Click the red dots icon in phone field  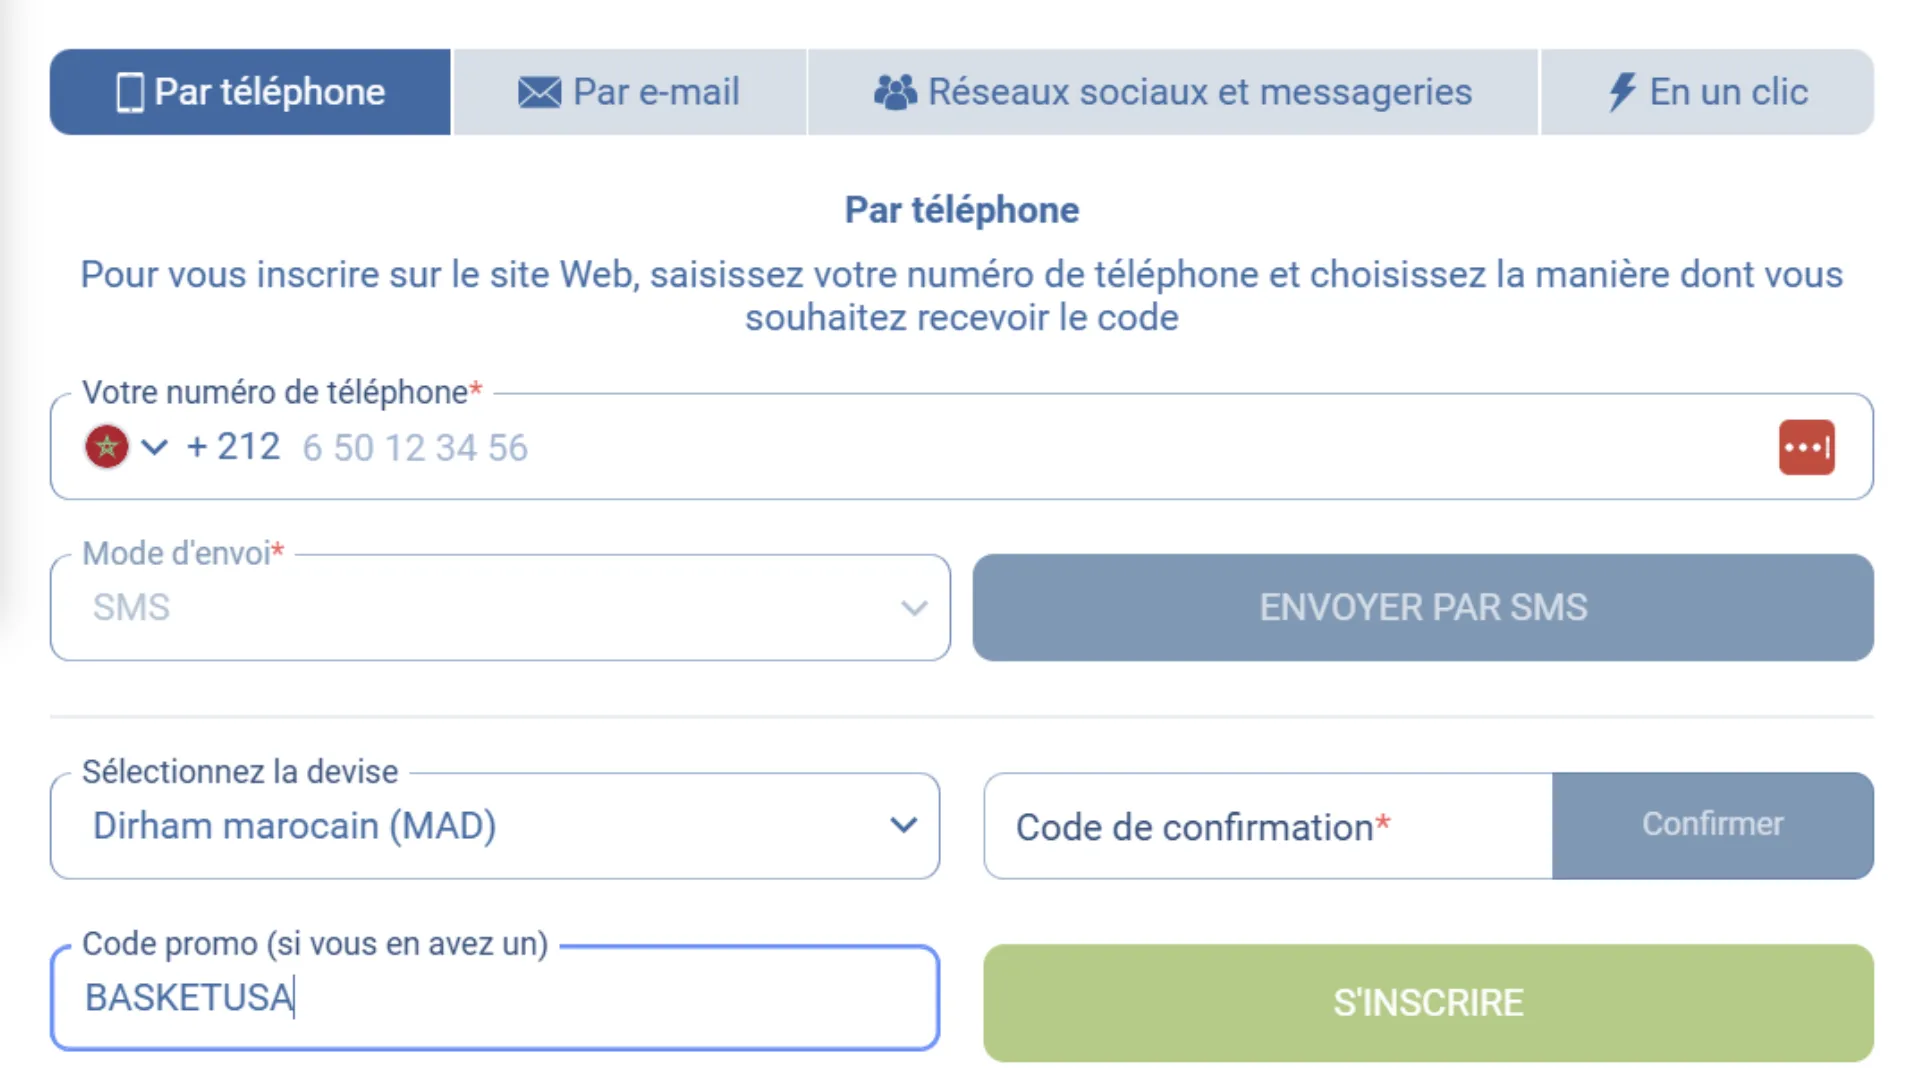pos(1806,447)
